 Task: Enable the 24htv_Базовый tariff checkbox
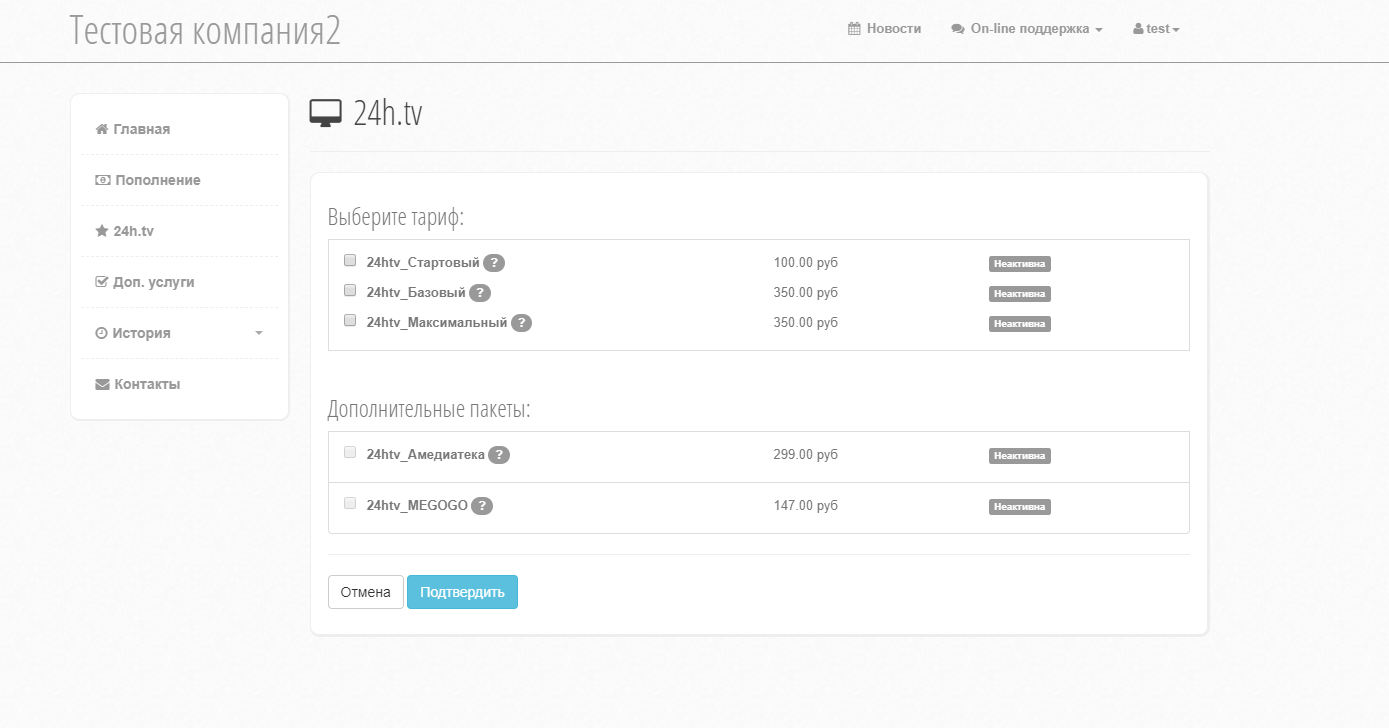coord(350,290)
